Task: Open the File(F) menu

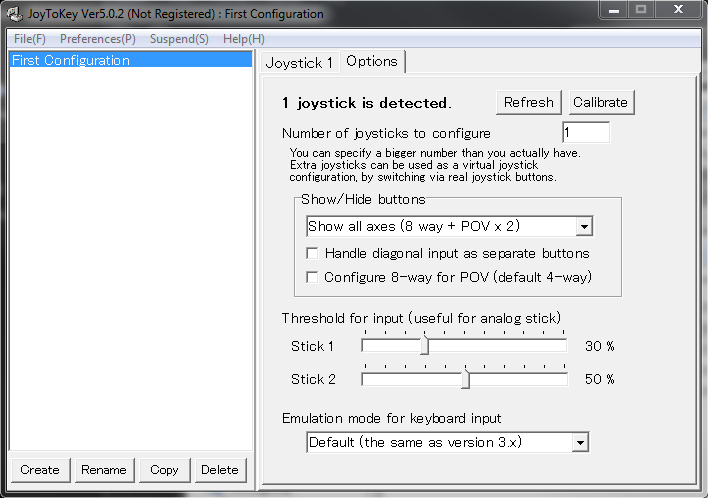Action: coord(30,39)
